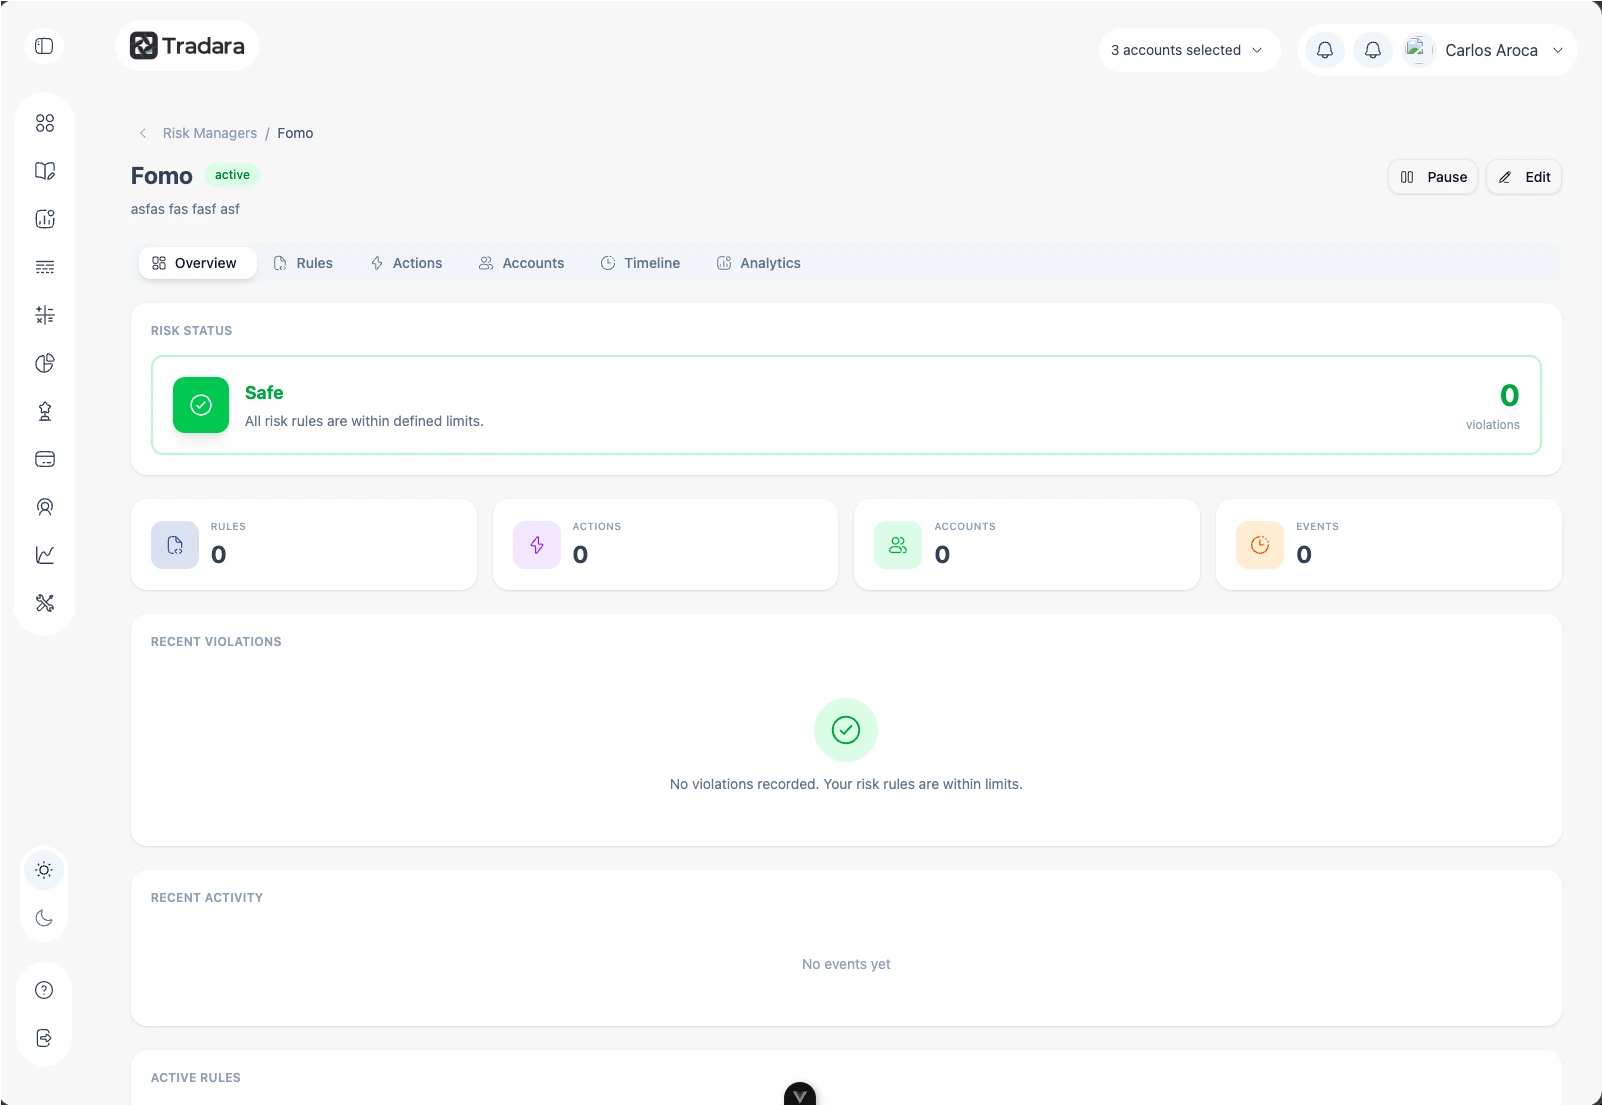Viewport: 1602px width, 1105px height.
Task: Open the trading journal book icon
Action: point(45,171)
